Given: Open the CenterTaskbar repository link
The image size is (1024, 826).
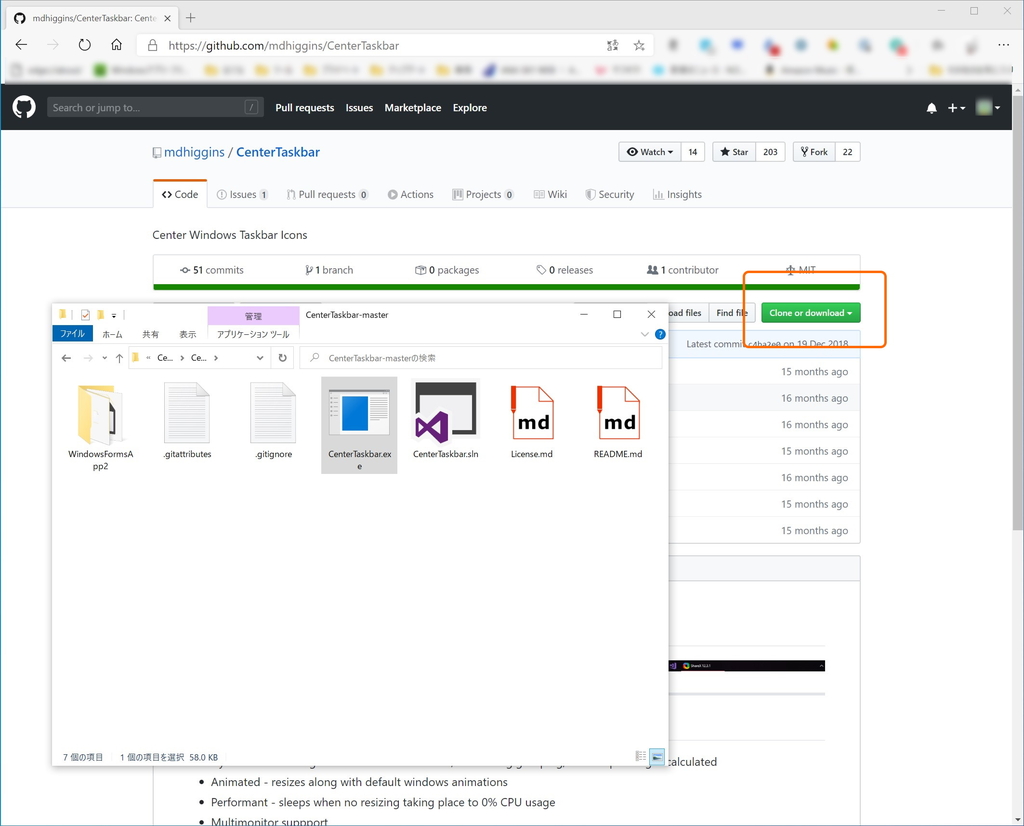Looking at the screenshot, I should point(278,152).
